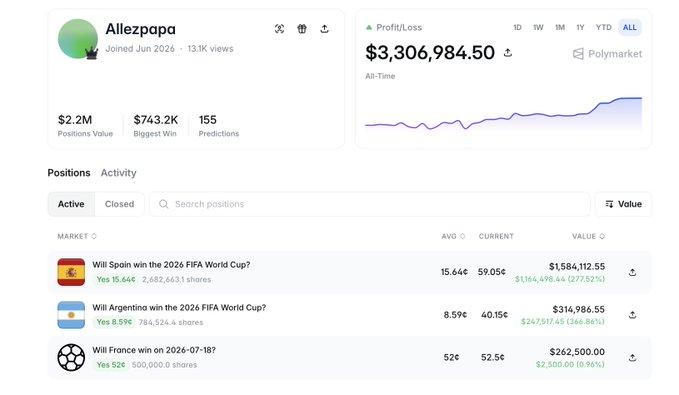The height and width of the screenshot is (395, 679).
Task: Click the Allezpapa profile avatar
Action: [78, 39]
